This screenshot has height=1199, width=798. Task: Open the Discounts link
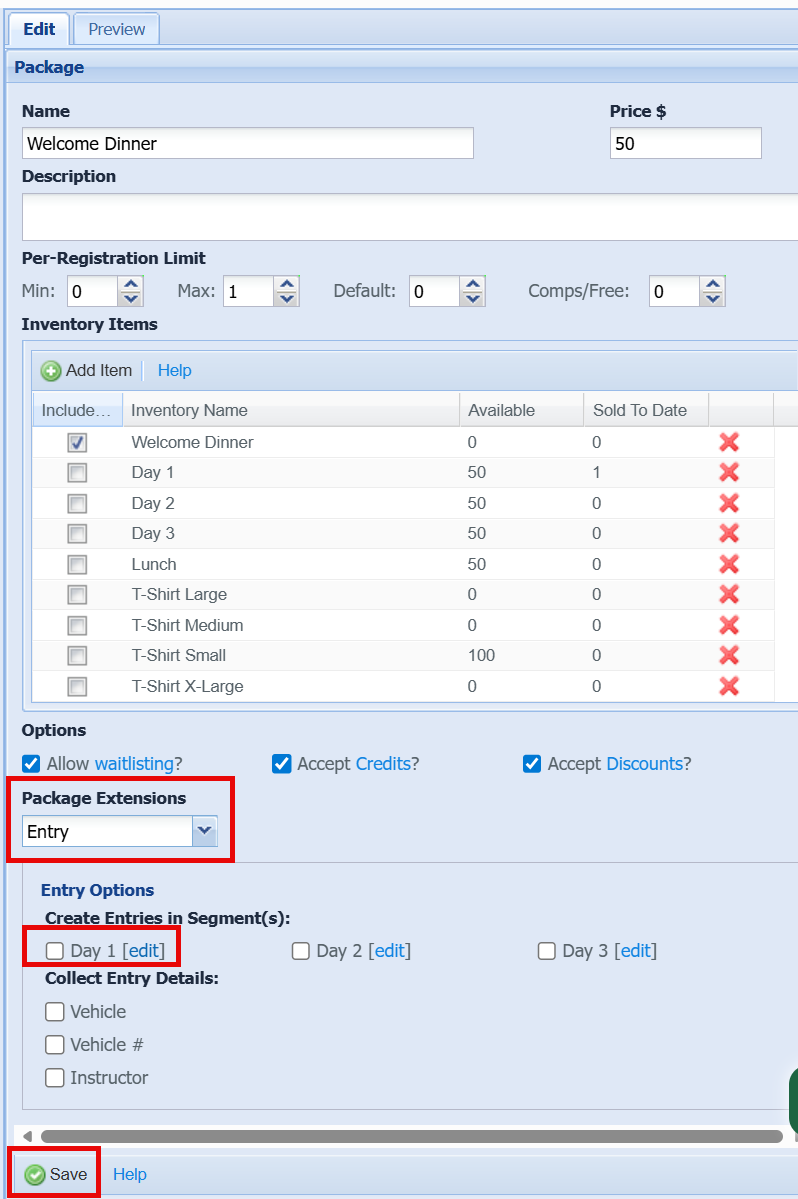click(644, 764)
